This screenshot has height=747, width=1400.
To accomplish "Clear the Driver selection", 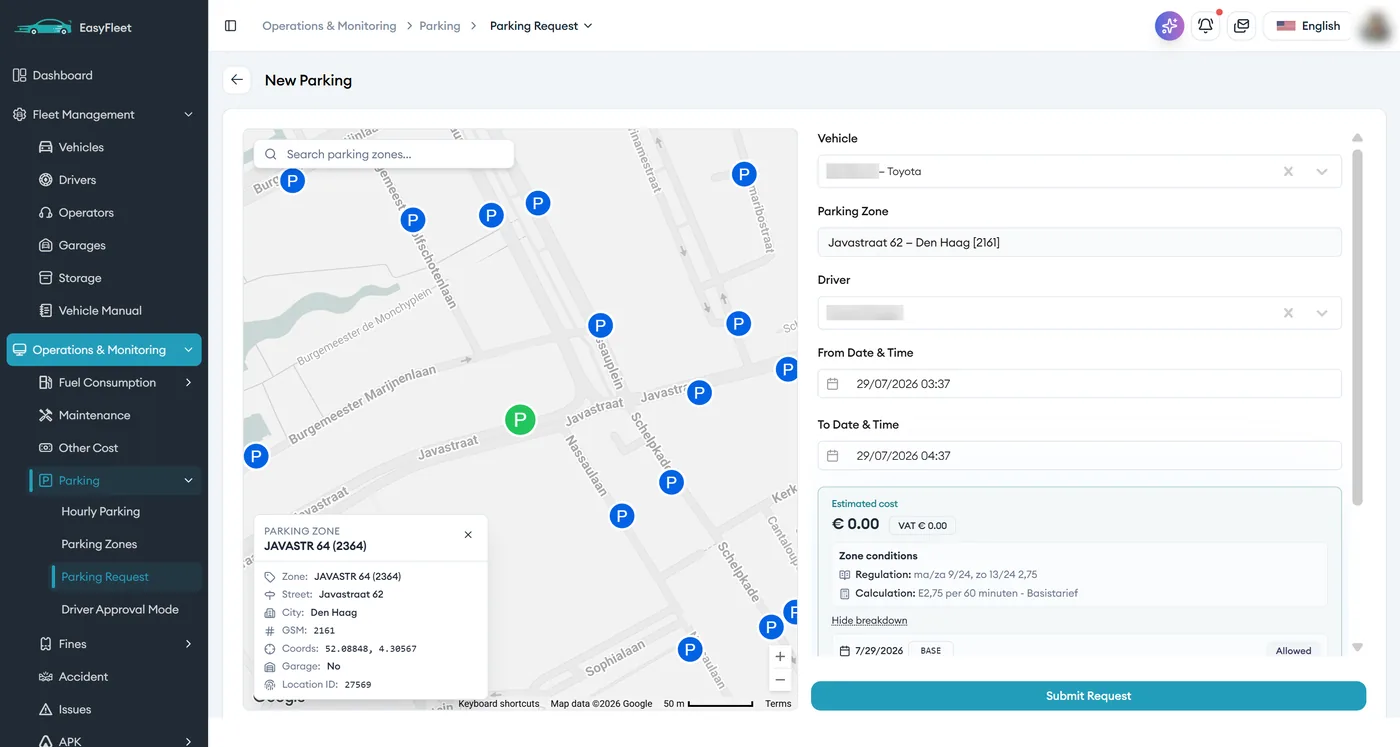I will [x=1288, y=313].
